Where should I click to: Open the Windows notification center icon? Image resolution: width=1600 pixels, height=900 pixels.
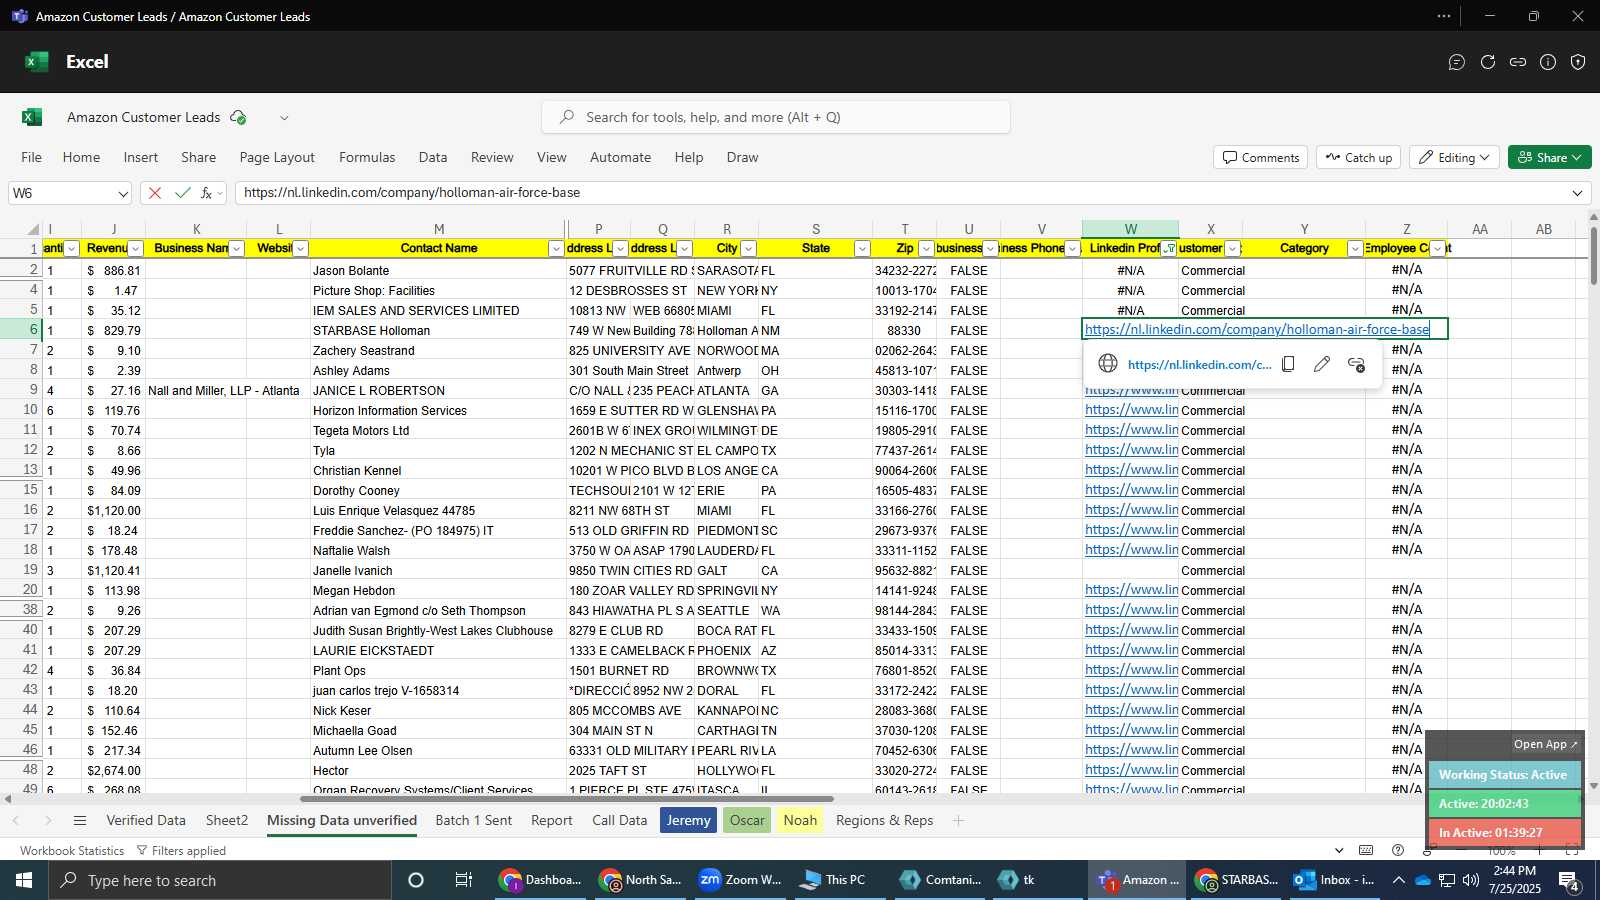1568,881
